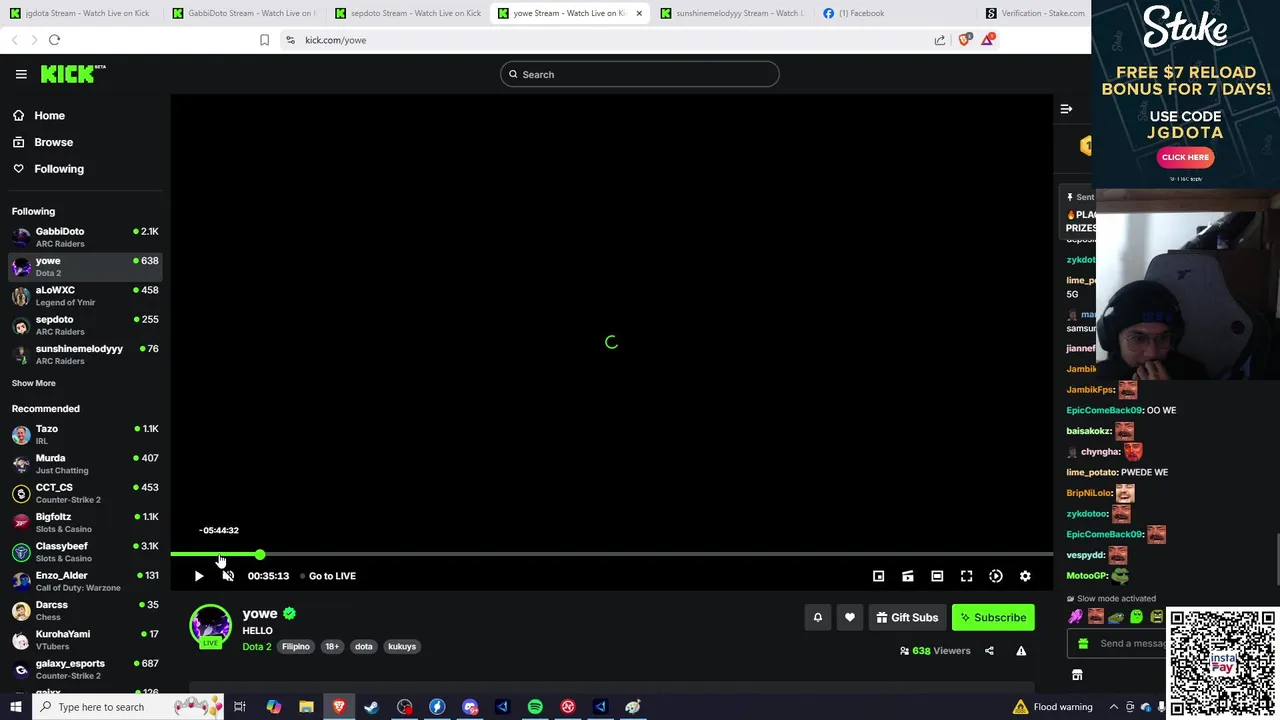This screenshot has width=1280, height=720.
Task: Open the playback speed control
Action: [x=996, y=576]
